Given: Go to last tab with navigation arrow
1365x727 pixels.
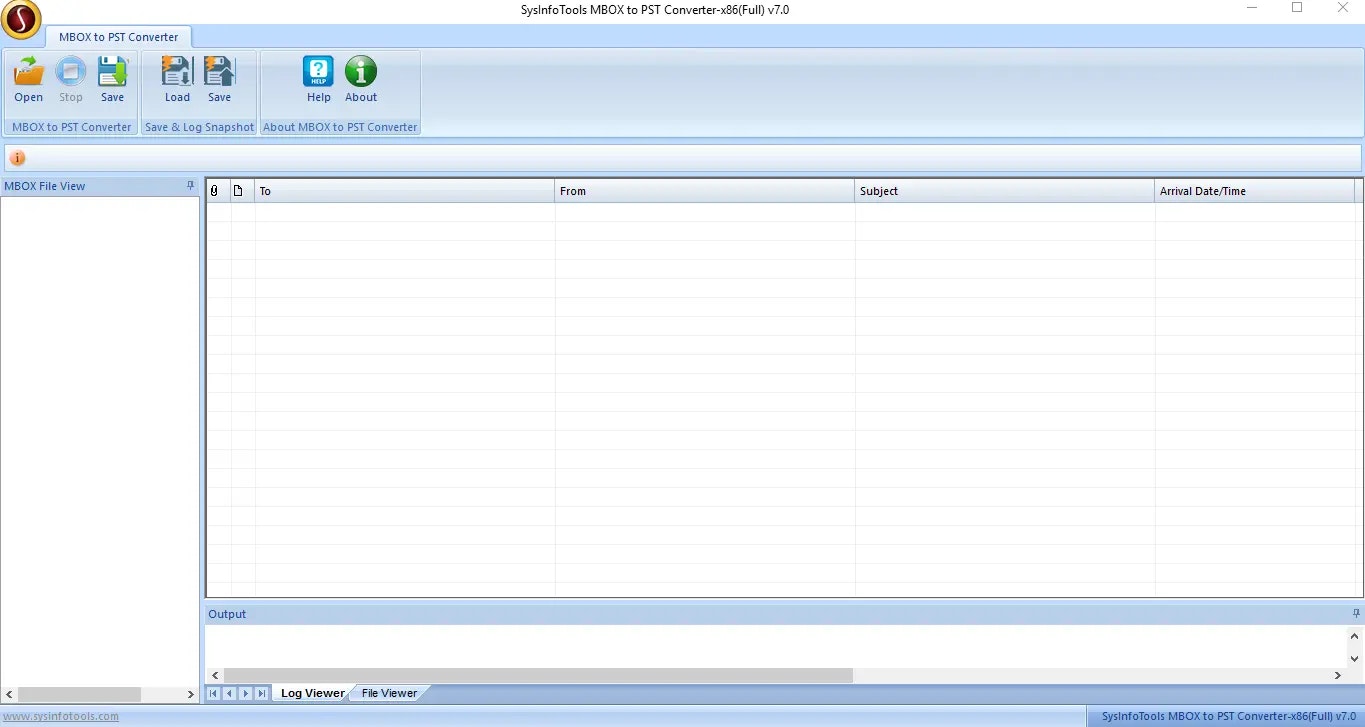Looking at the screenshot, I should click(261, 693).
